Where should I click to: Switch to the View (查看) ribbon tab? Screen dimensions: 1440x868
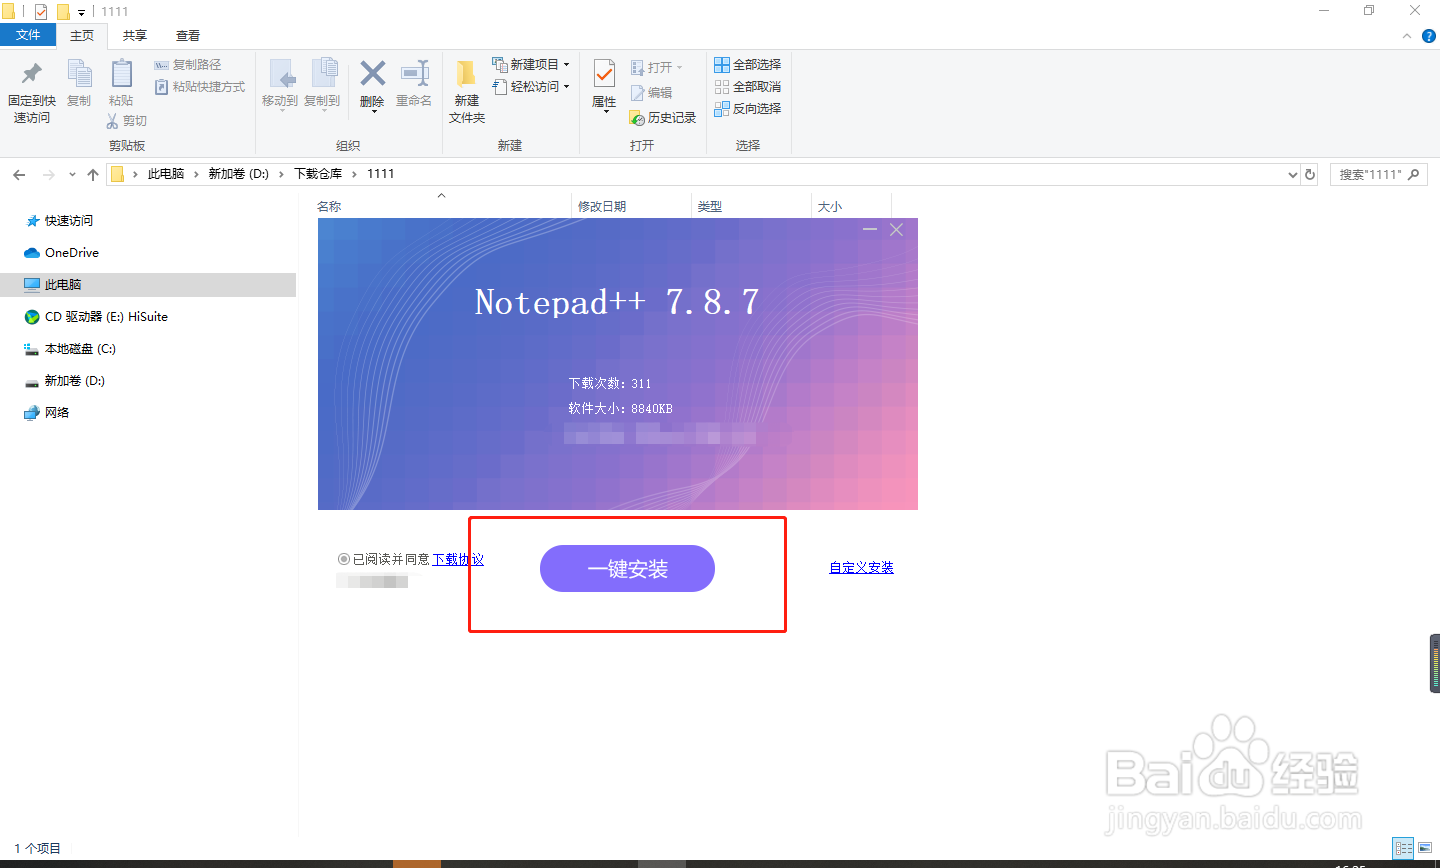[x=188, y=36]
